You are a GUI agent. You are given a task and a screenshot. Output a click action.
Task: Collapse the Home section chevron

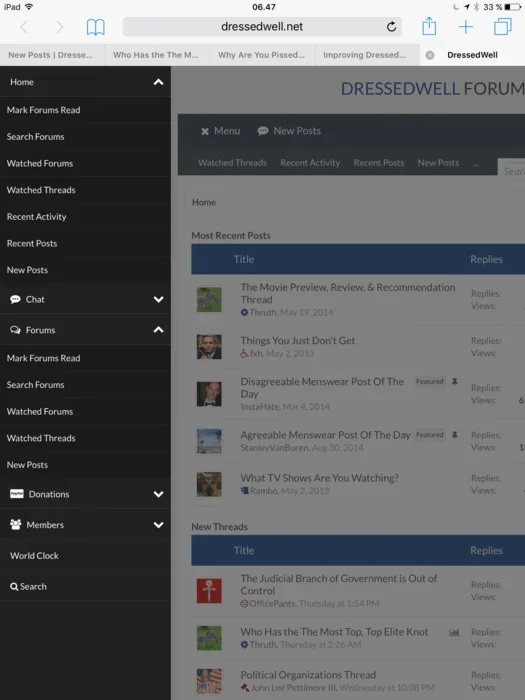158,82
